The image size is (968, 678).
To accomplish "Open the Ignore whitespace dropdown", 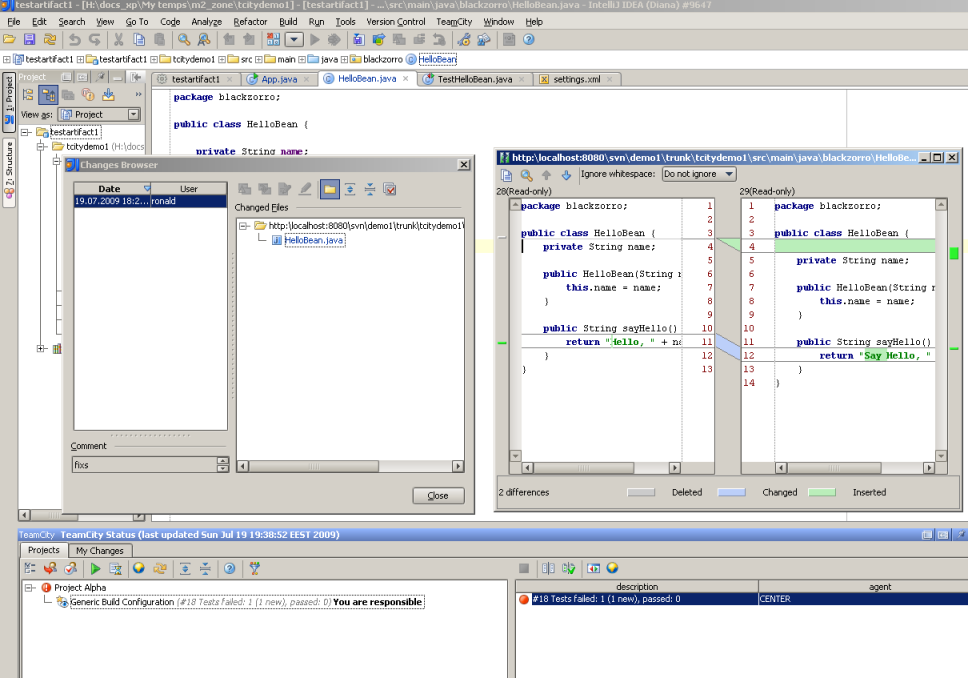I will pyautogui.click(x=698, y=174).
